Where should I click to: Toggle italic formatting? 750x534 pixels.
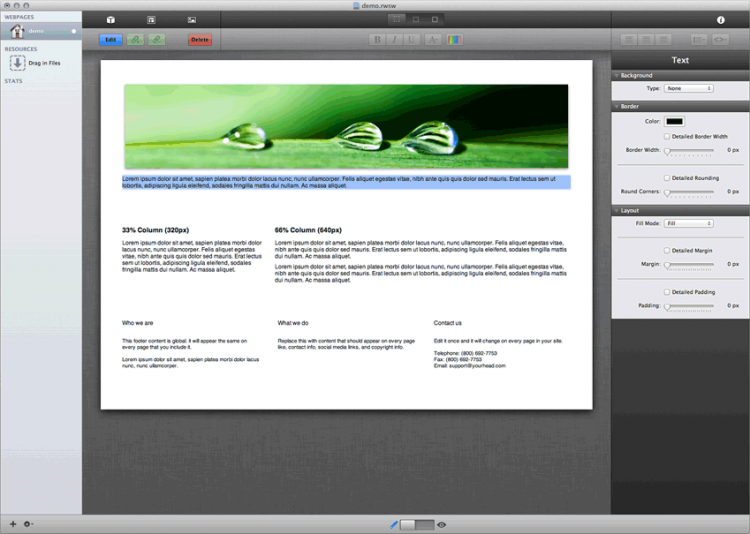point(394,40)
